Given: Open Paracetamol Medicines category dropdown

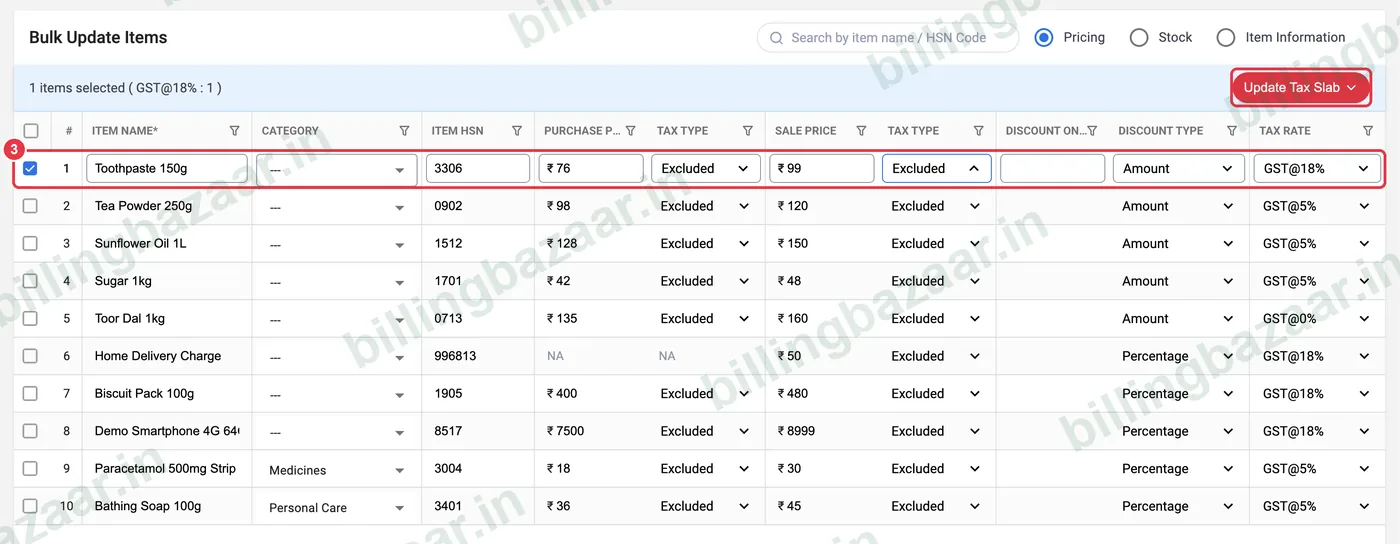Looking at the screenshot, I should pyautogui.click(x=337, y=469).
